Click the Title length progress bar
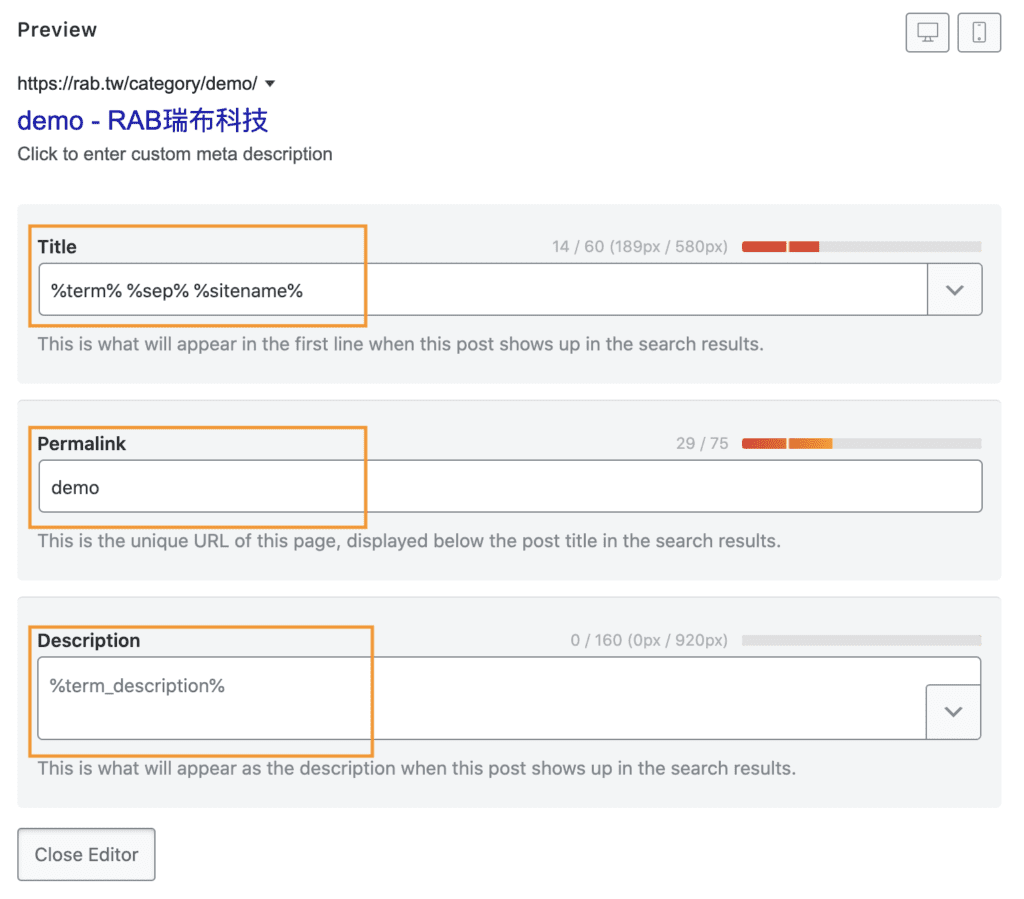Image resolution: width=1024 pixels, height=899 pixels. click(860, 246)
